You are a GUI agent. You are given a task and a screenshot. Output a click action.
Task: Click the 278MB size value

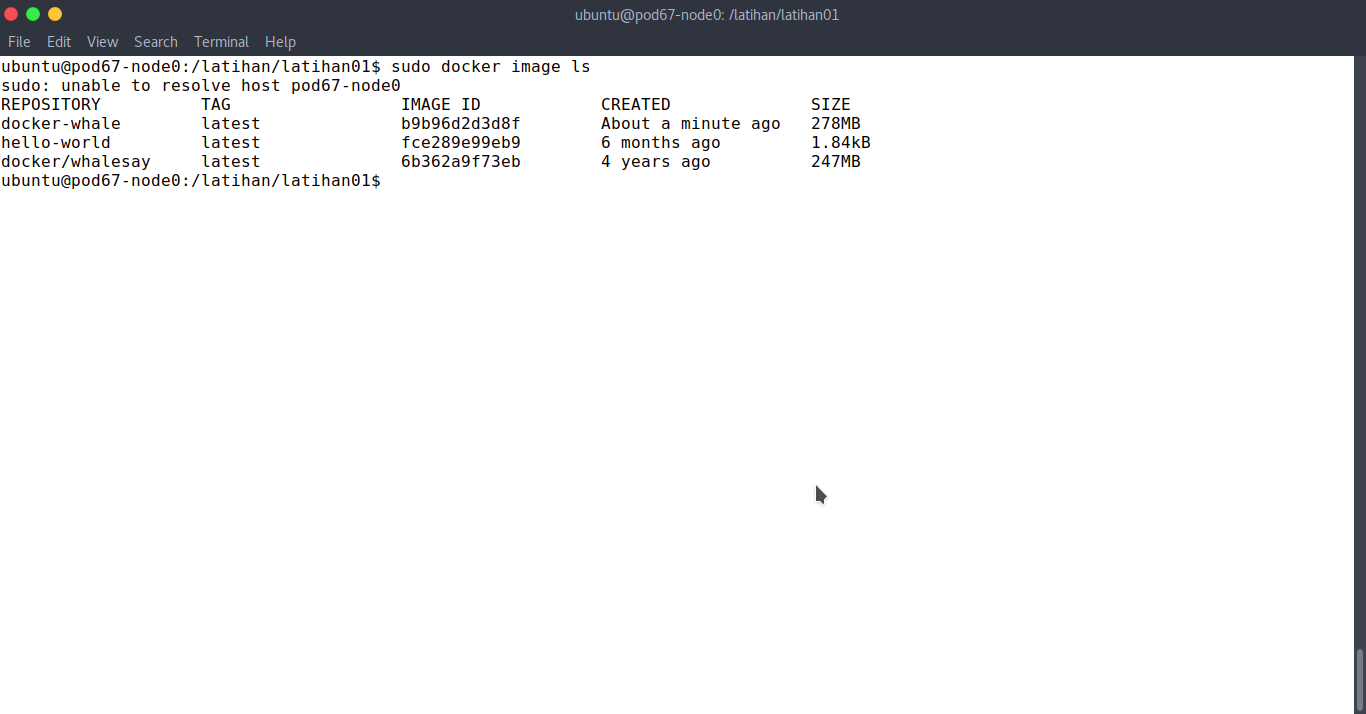pos(836,124)
